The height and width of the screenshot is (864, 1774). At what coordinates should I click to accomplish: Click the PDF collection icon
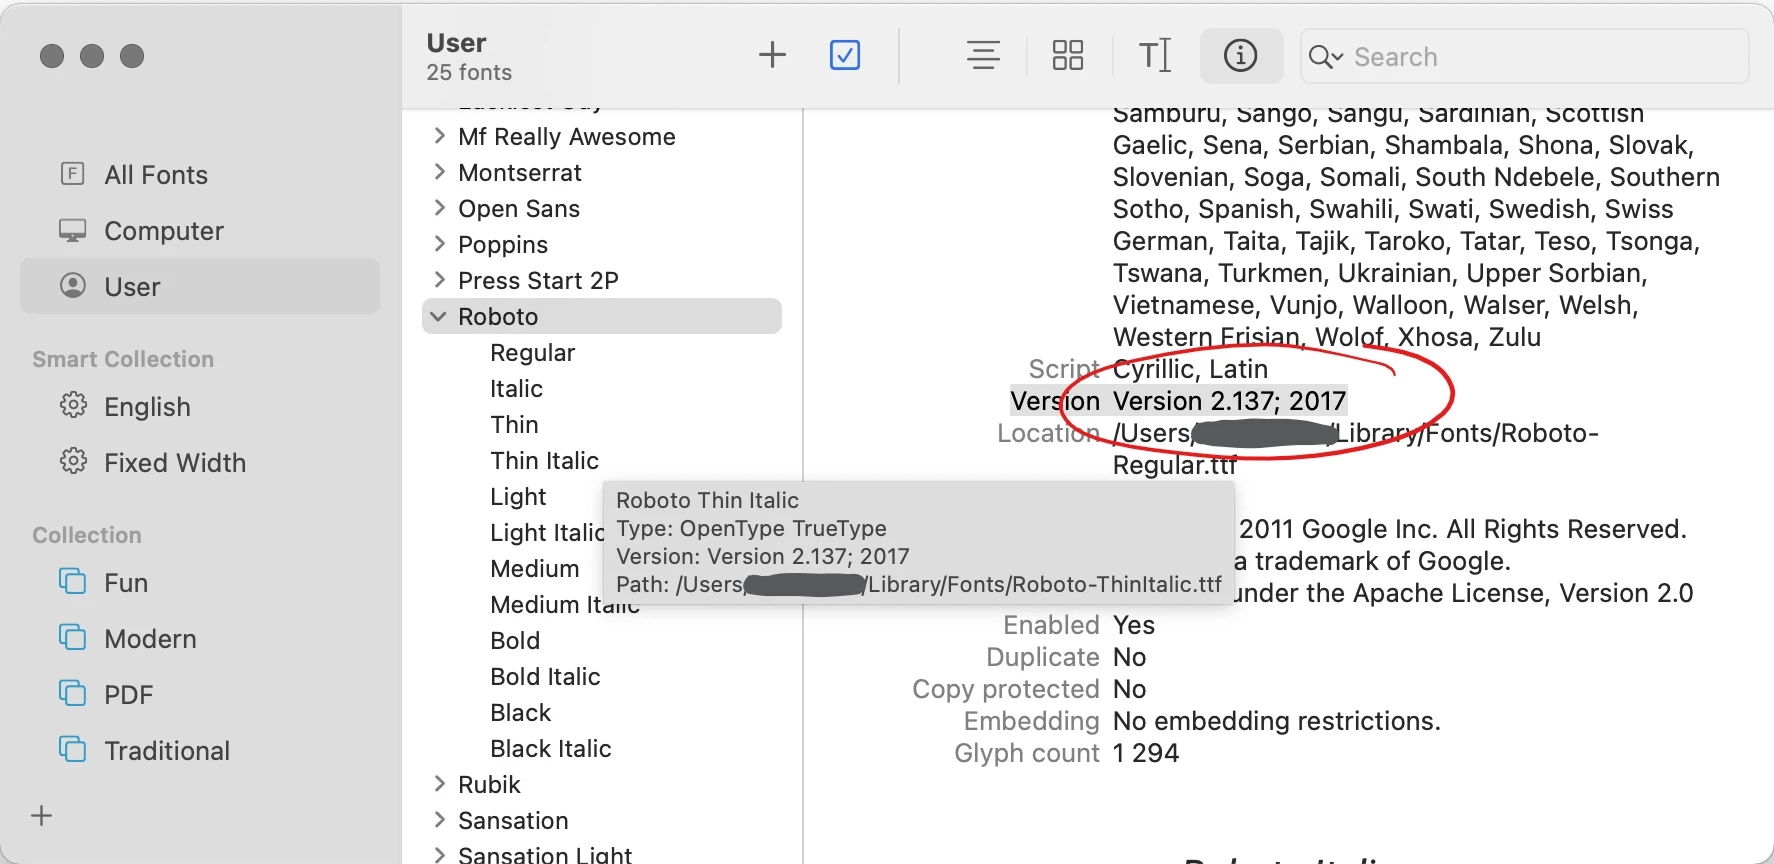click(x=73, y=693)
